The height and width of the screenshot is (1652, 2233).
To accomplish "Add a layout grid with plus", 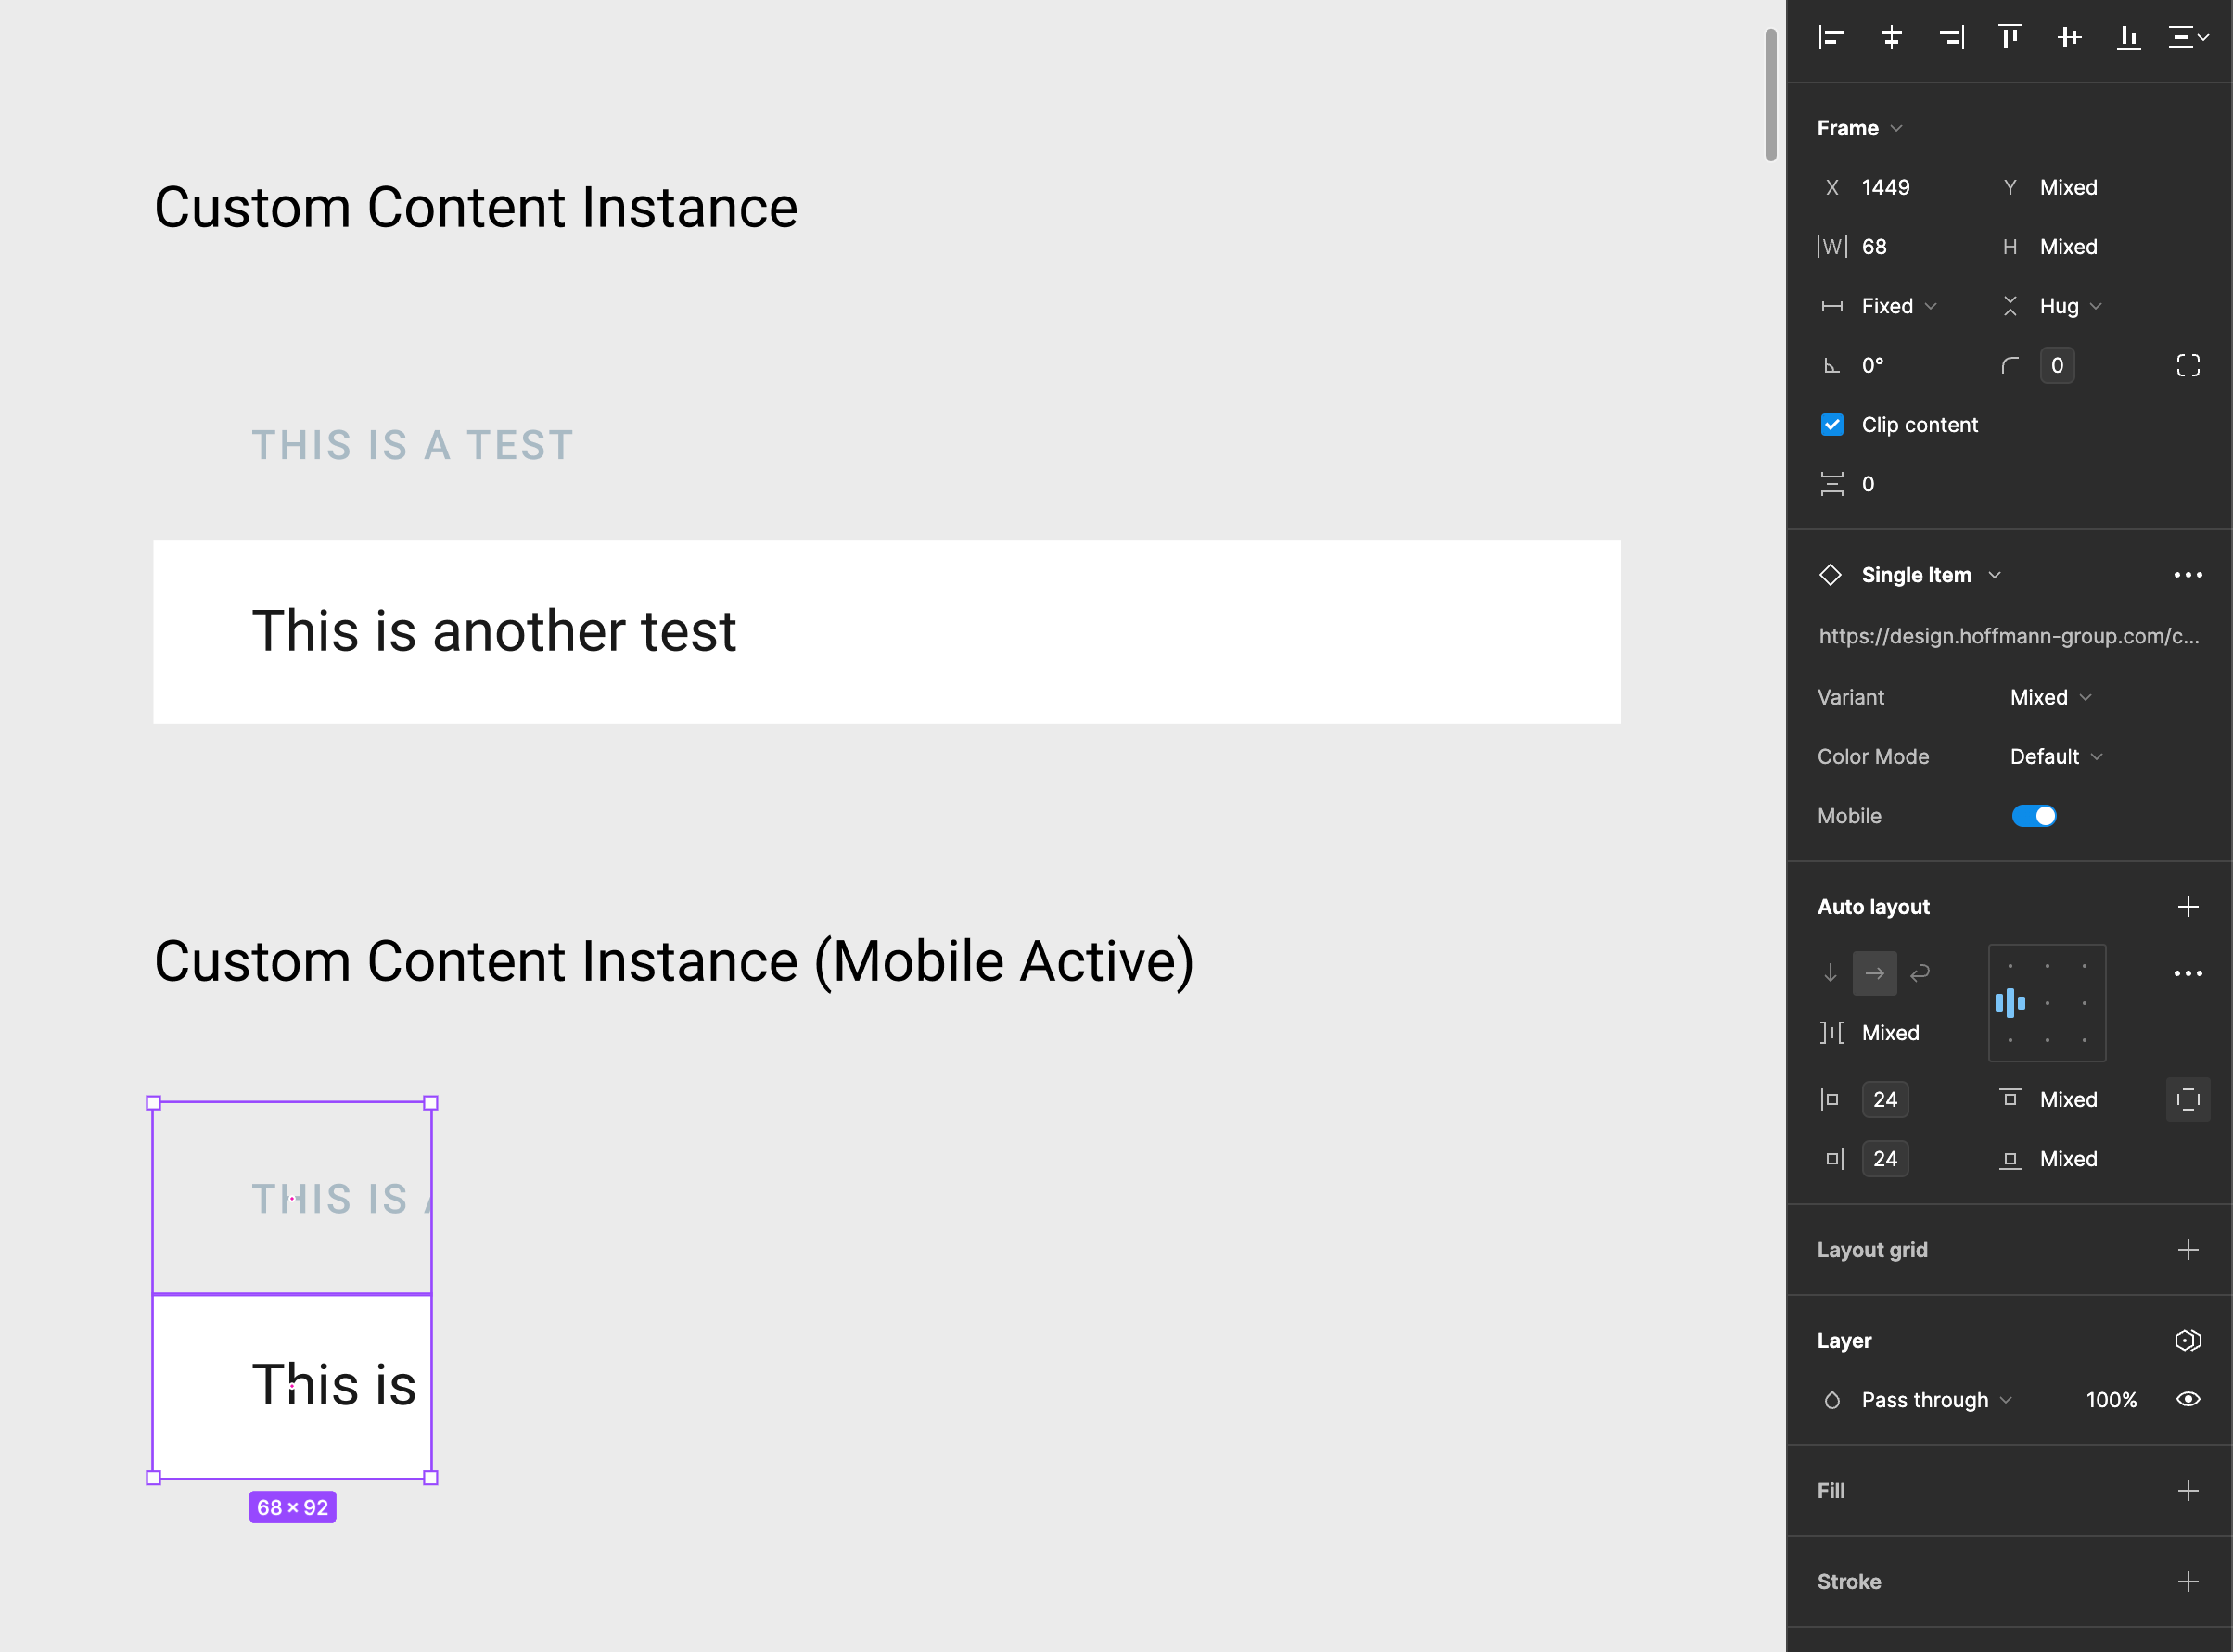I will click(x=2188, y=1250).
